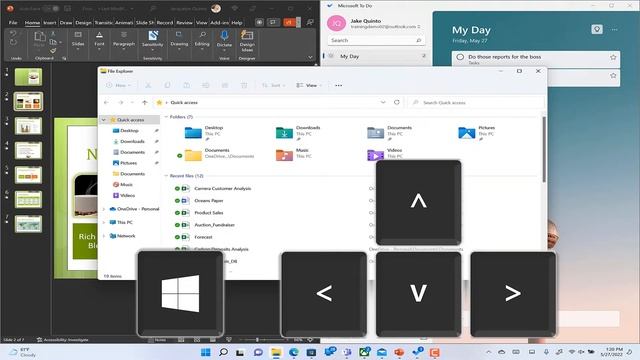Click the Excel icon on the taskbar
The height and width of the screenshot is (360, 640).
tap(364, 352)
